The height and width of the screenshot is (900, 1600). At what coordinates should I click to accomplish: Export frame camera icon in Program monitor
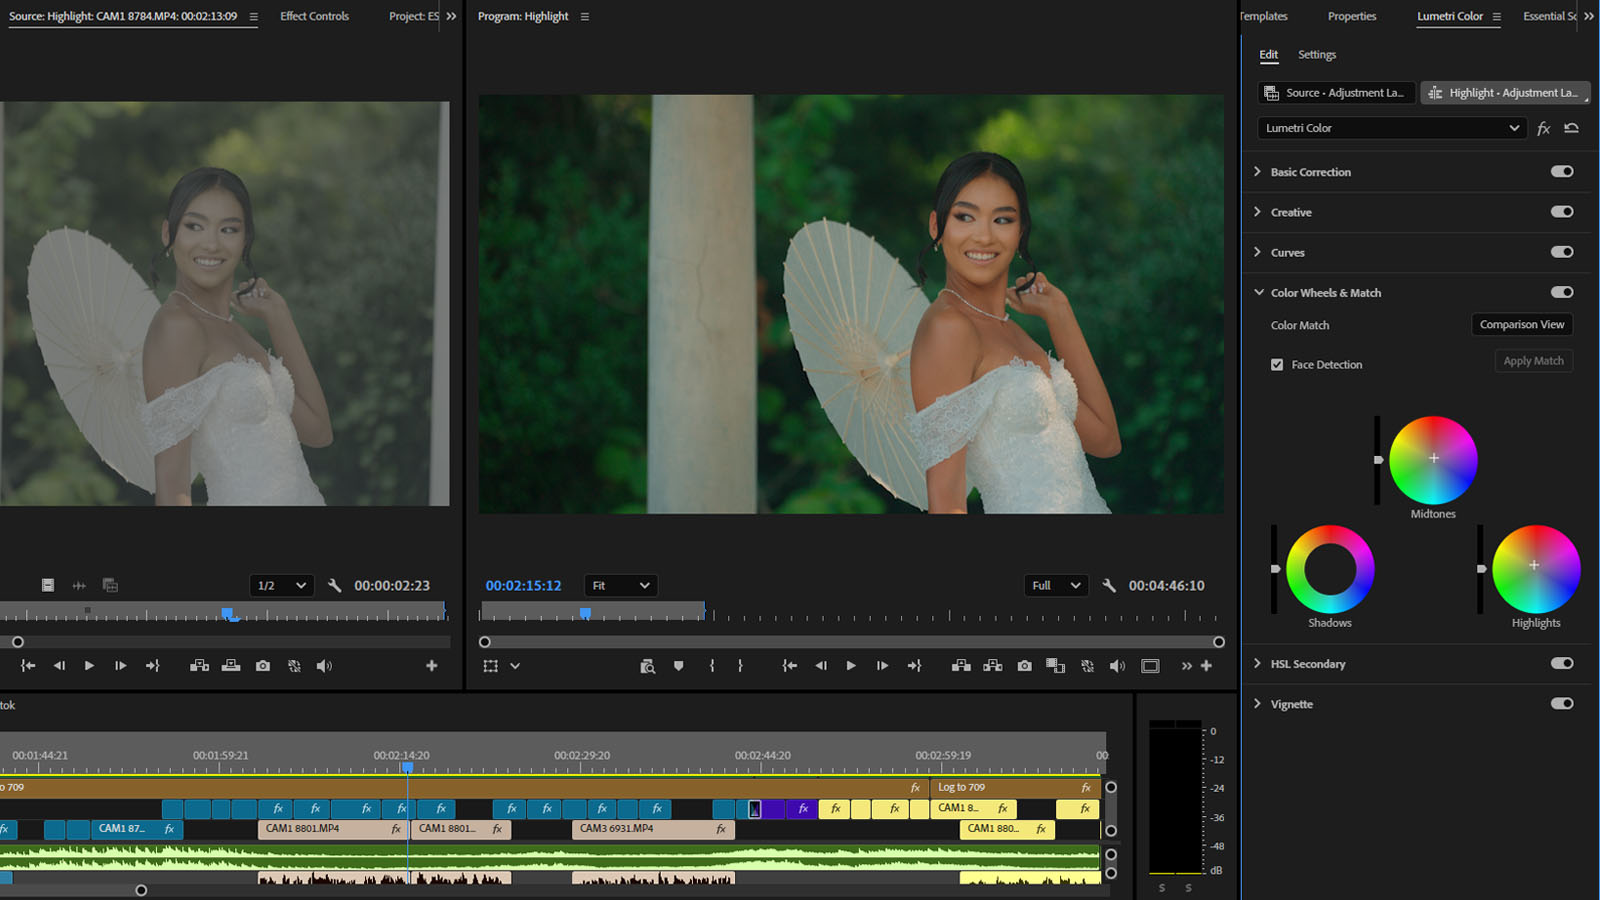[1025, 666]
